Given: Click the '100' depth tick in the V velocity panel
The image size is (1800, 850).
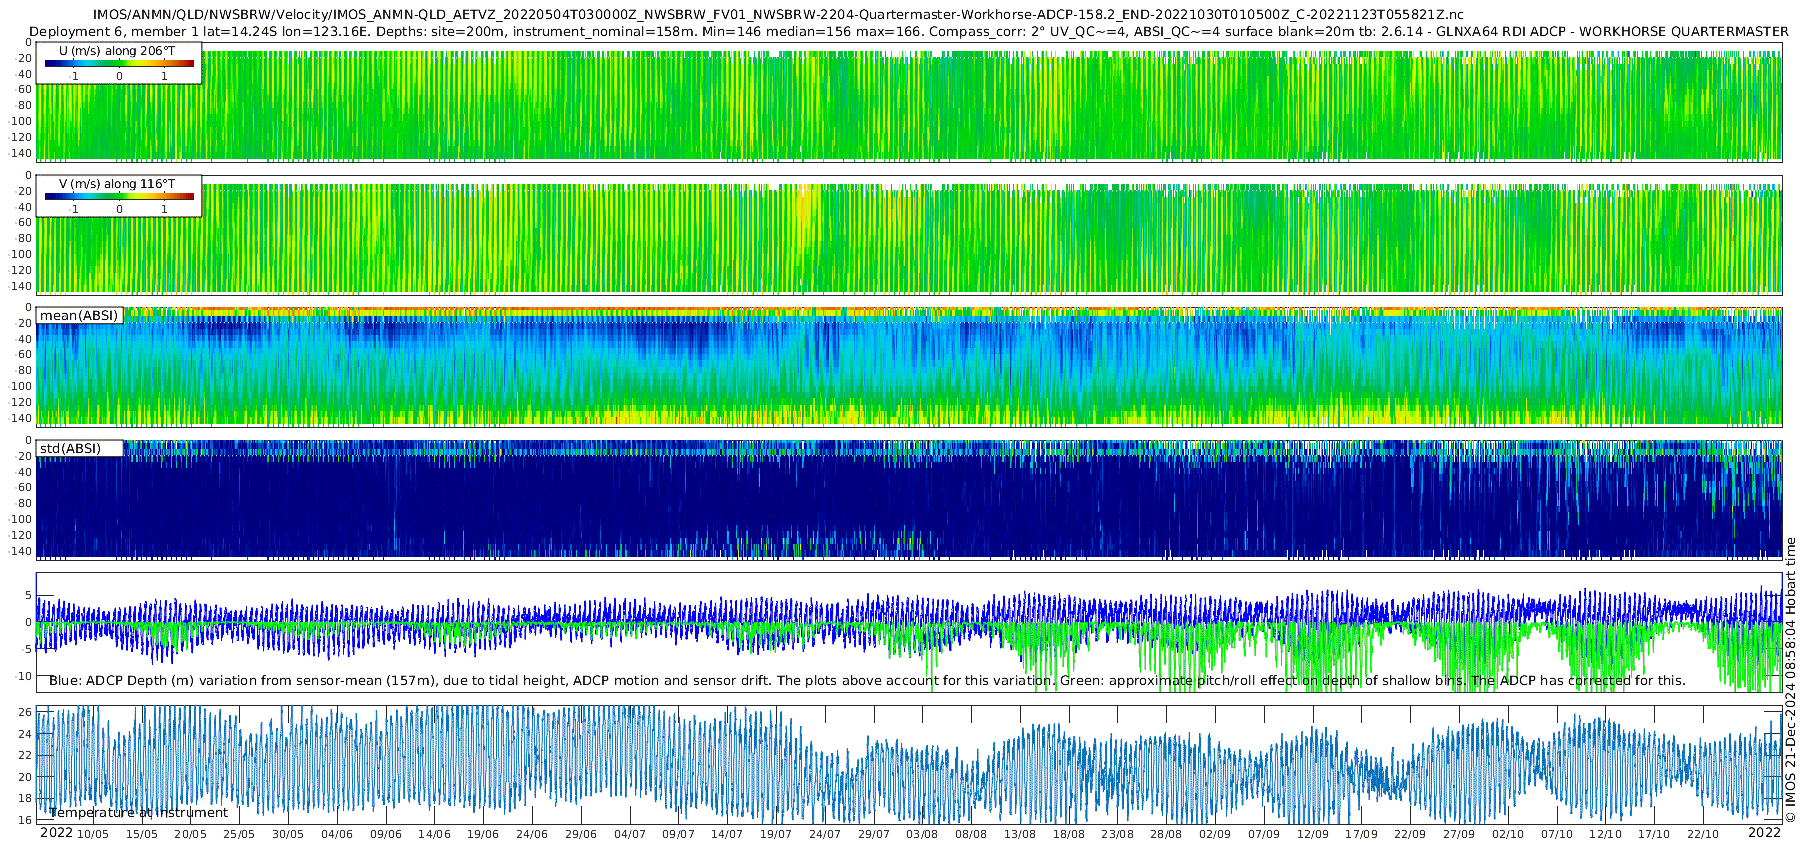Looking at the screenshot, I should coord(22,254).
